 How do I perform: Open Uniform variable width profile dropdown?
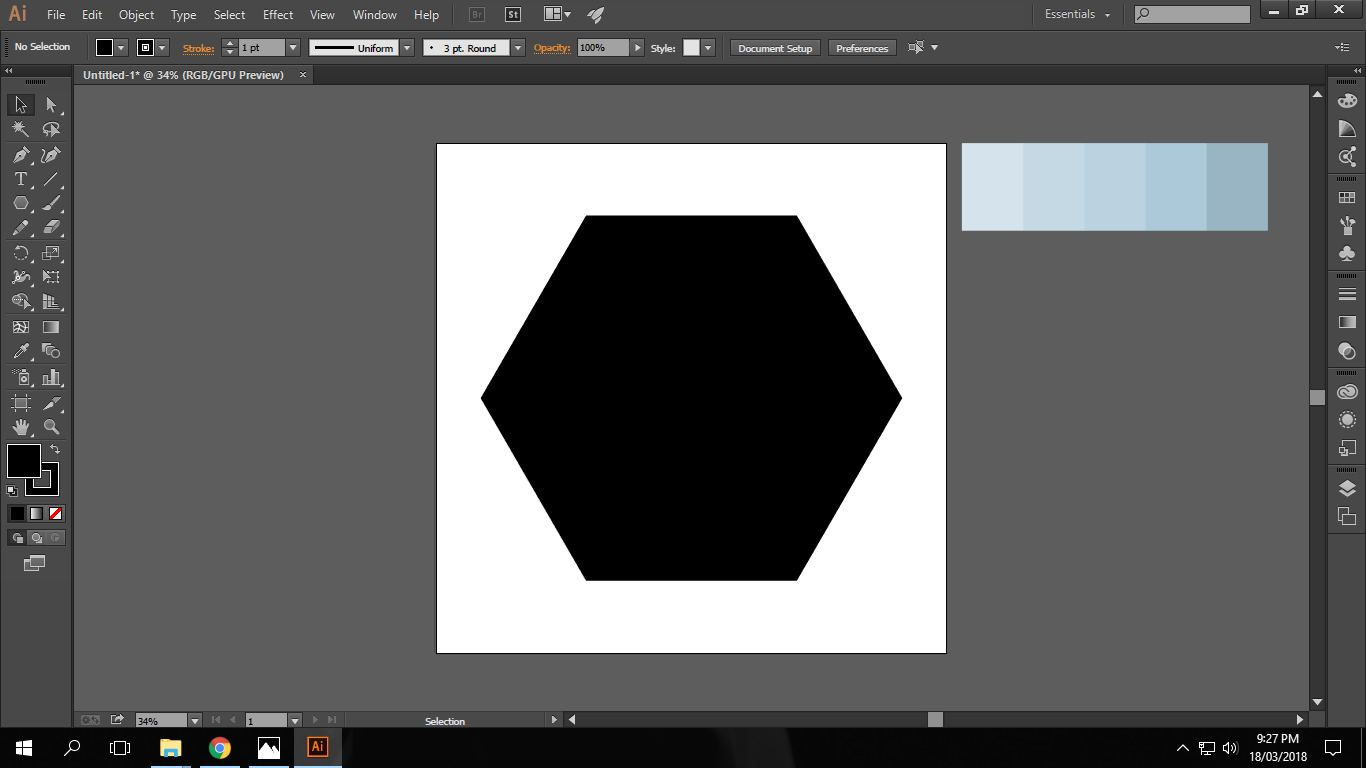[407, 48]
